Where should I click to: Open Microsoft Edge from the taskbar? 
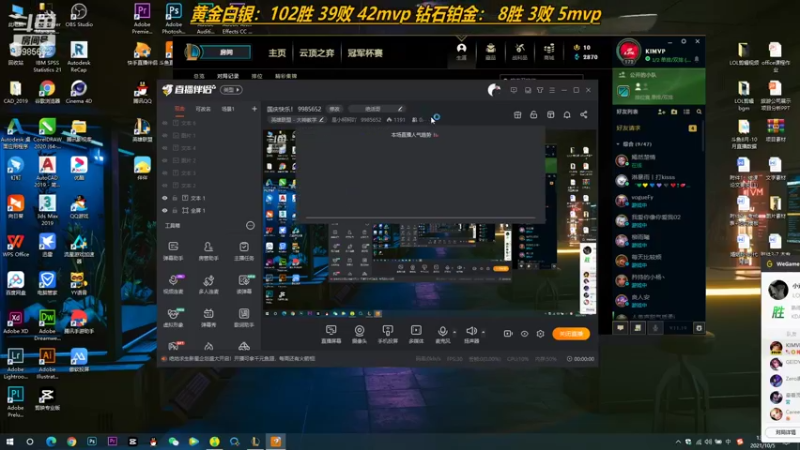(x=51, y=442)
